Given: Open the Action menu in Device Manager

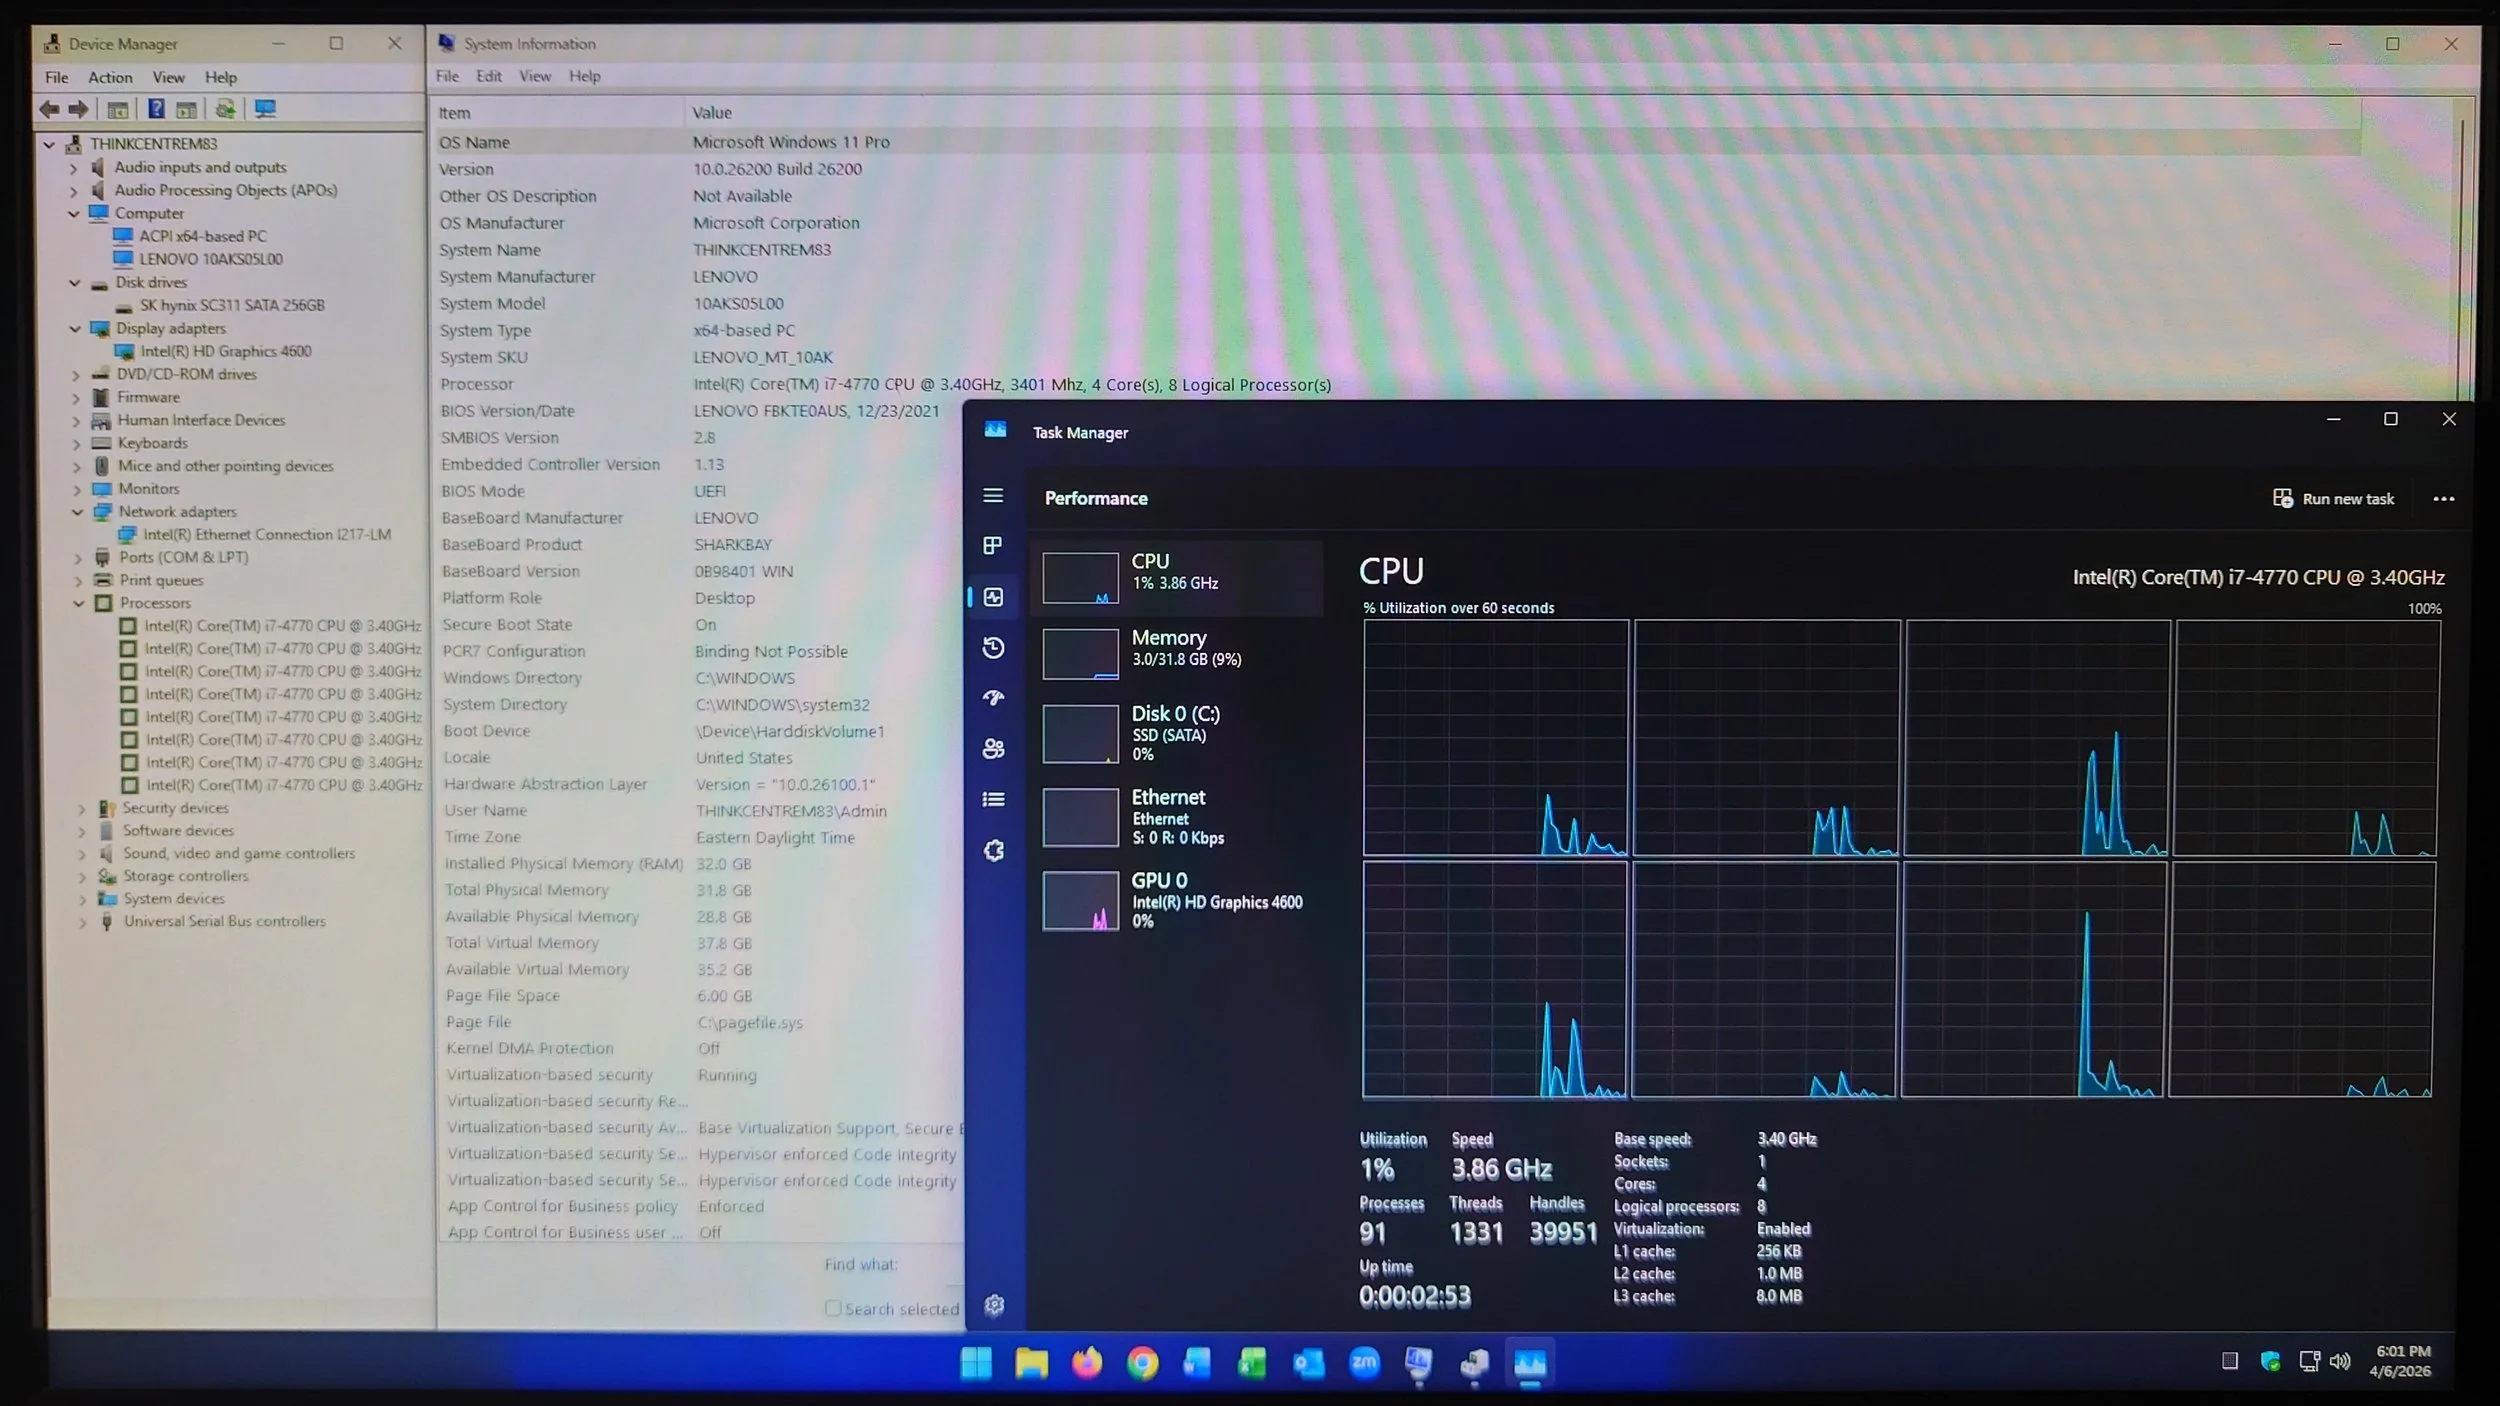Looking at the screenshot, I should pyautogui.click(x=110, y=77).
